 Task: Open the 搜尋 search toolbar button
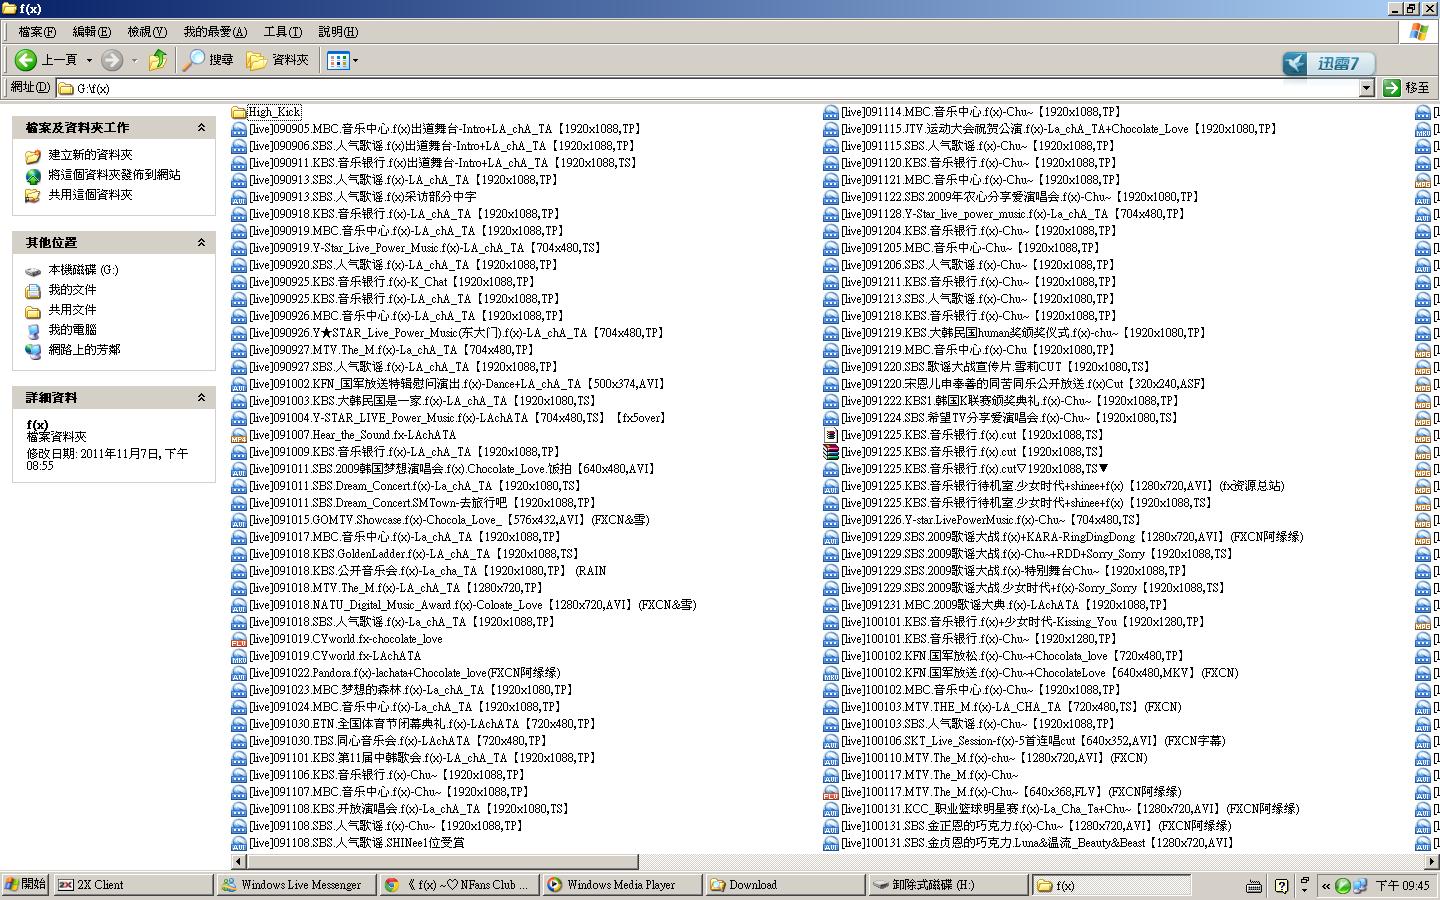coord(208,60)
